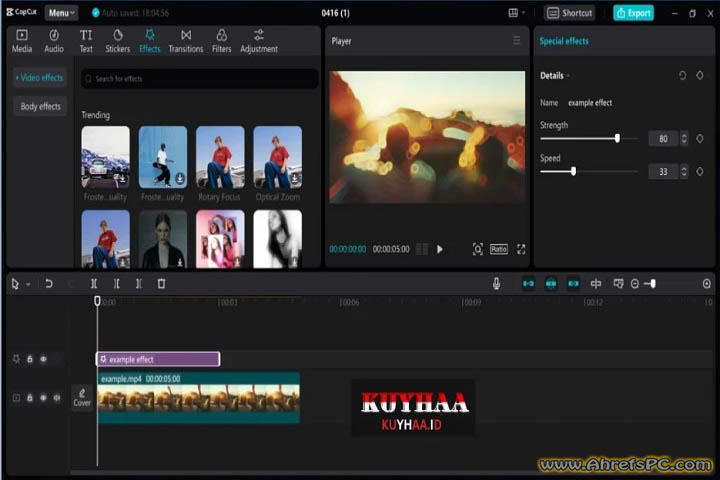The height and width of the screenshot is (480, 720).
Task: Click the Export button
Action: tap(634, 13)
